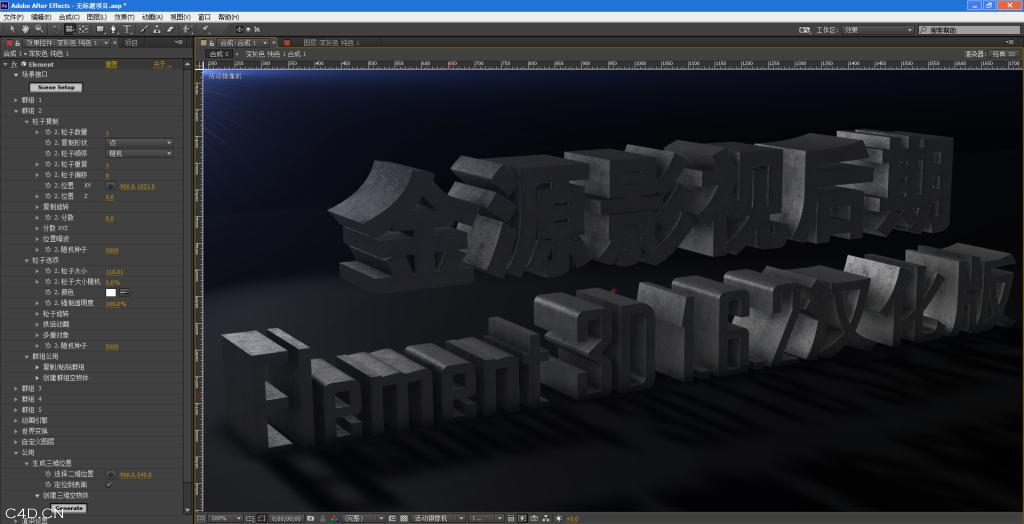Open the 编辑(E) menu
This screenshot has width=1024, height=524.
pyautogui.click(x=40, y=17)
